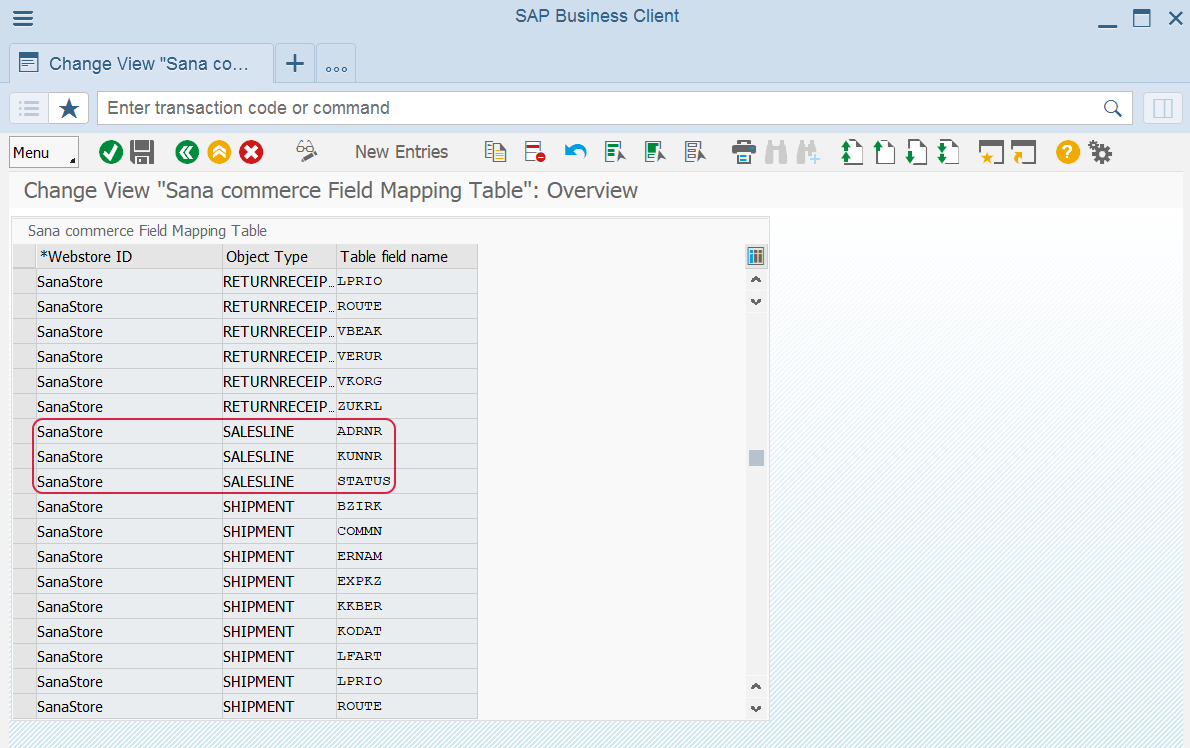The height and width of the screenshot is (748, 1190).
Task: Go to next page icon
Action: pos(917,152)
